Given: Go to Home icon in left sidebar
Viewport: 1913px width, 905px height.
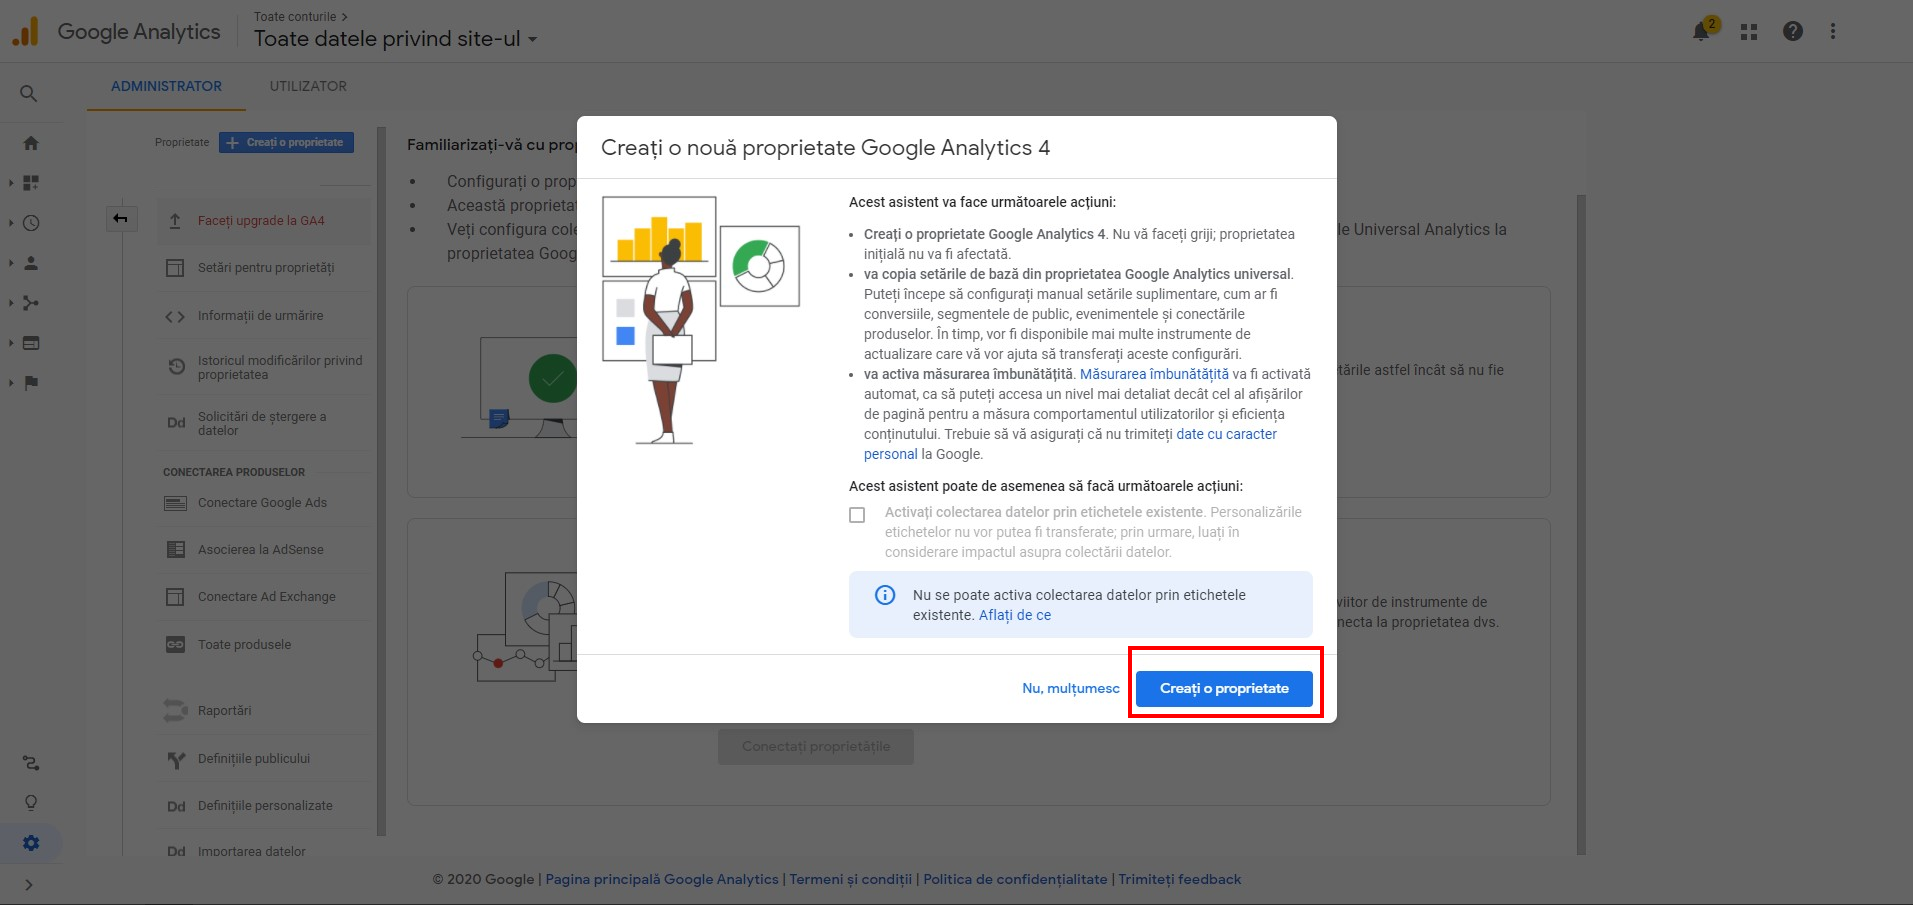Looking at the screenshot, I should (31, 143).
